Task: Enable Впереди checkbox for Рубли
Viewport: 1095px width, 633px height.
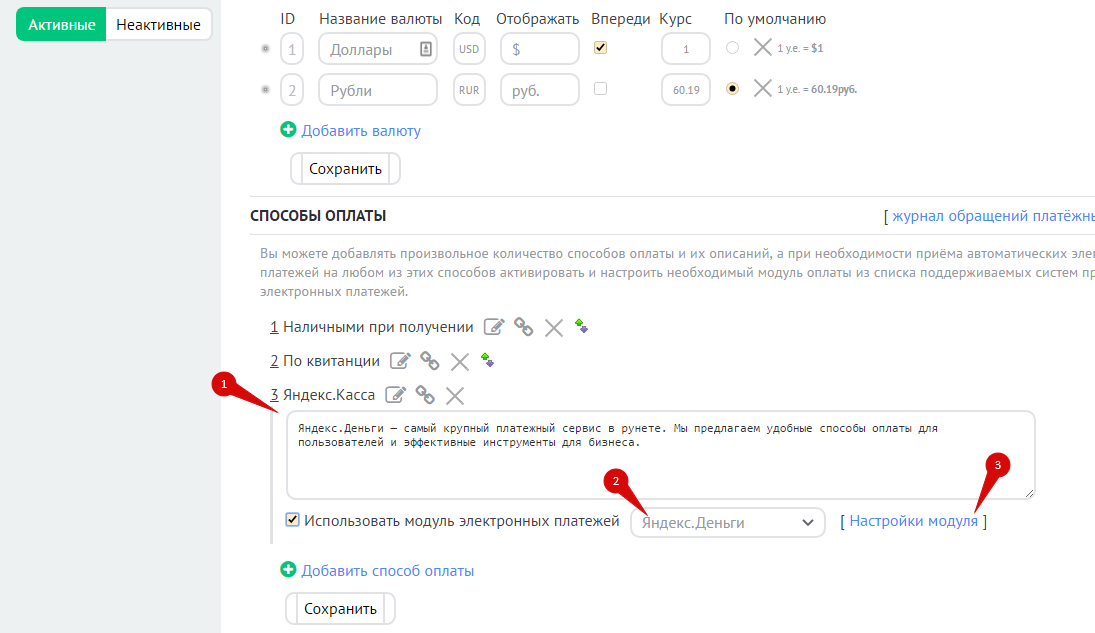Action: click(600, 89)
